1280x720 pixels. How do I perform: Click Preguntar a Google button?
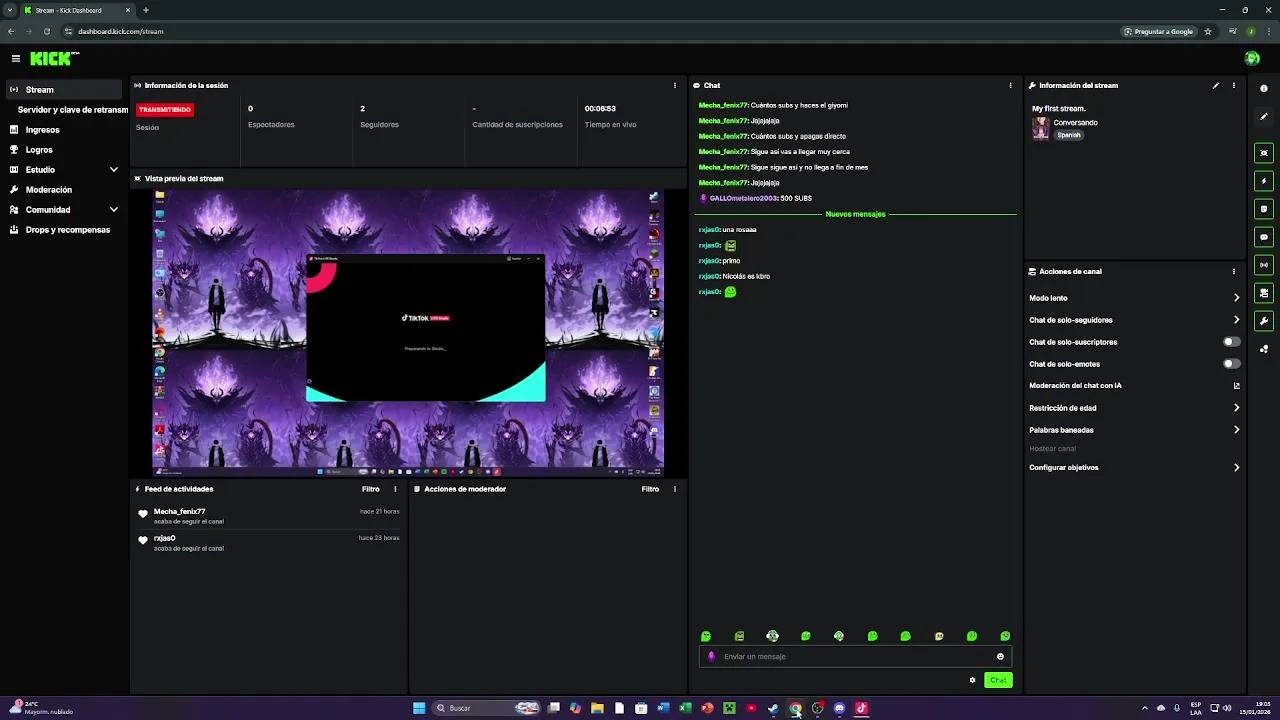1159,31
